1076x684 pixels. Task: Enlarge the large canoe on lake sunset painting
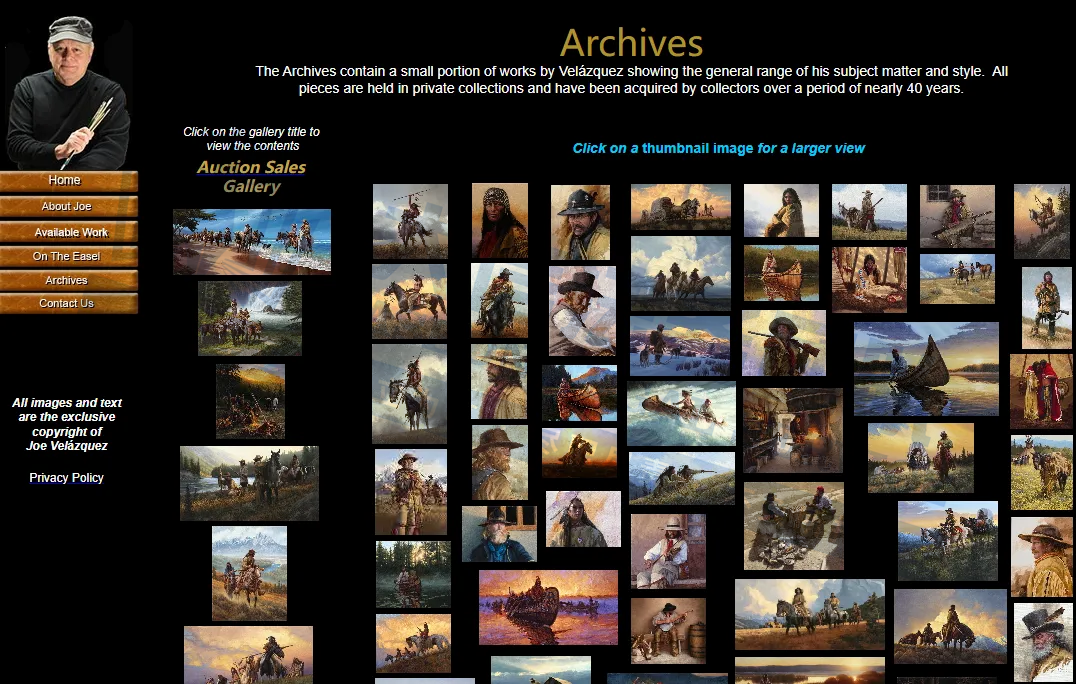(x=925, y=369)
